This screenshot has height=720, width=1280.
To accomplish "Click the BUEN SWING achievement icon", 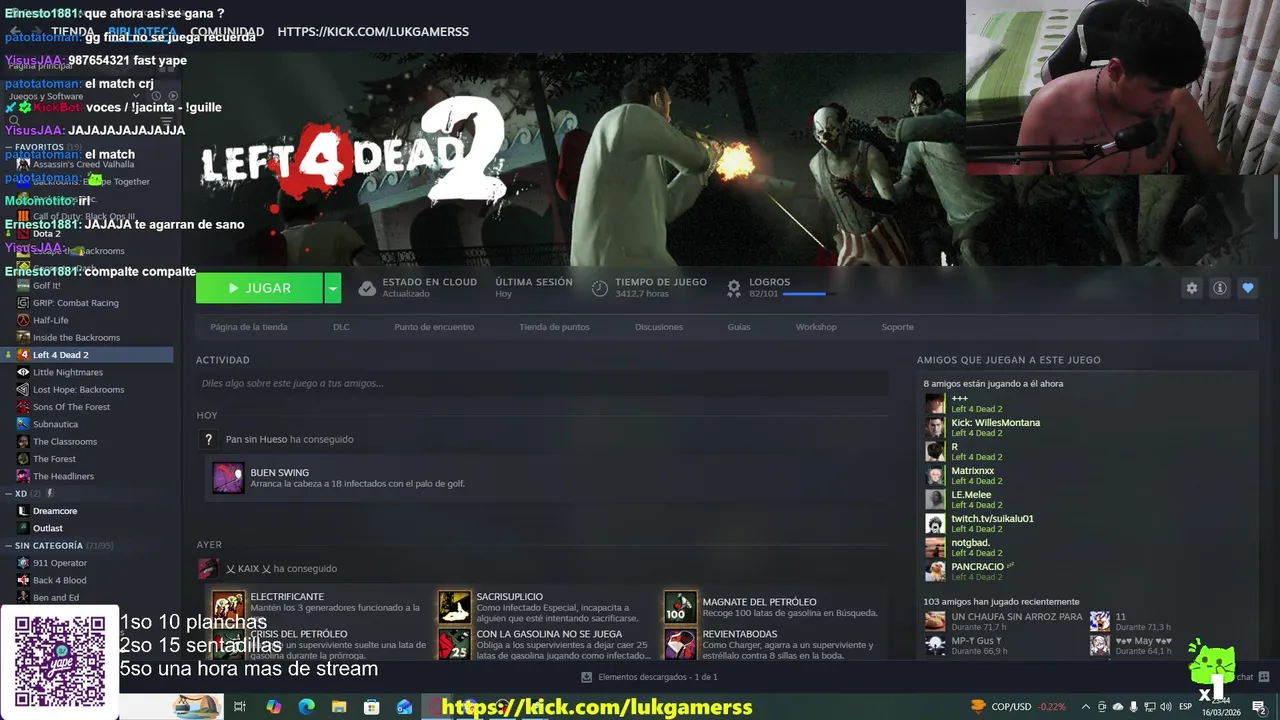I will [228, 478].
